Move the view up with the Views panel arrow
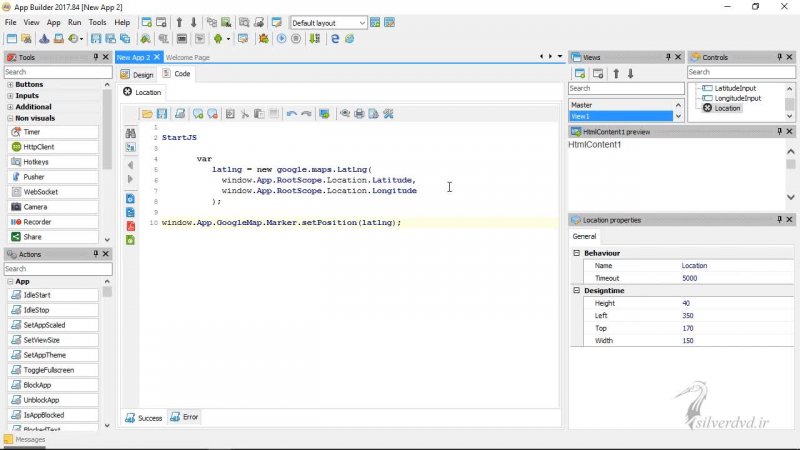The width and height of the screenshot is (800, 450). (616, 73)
